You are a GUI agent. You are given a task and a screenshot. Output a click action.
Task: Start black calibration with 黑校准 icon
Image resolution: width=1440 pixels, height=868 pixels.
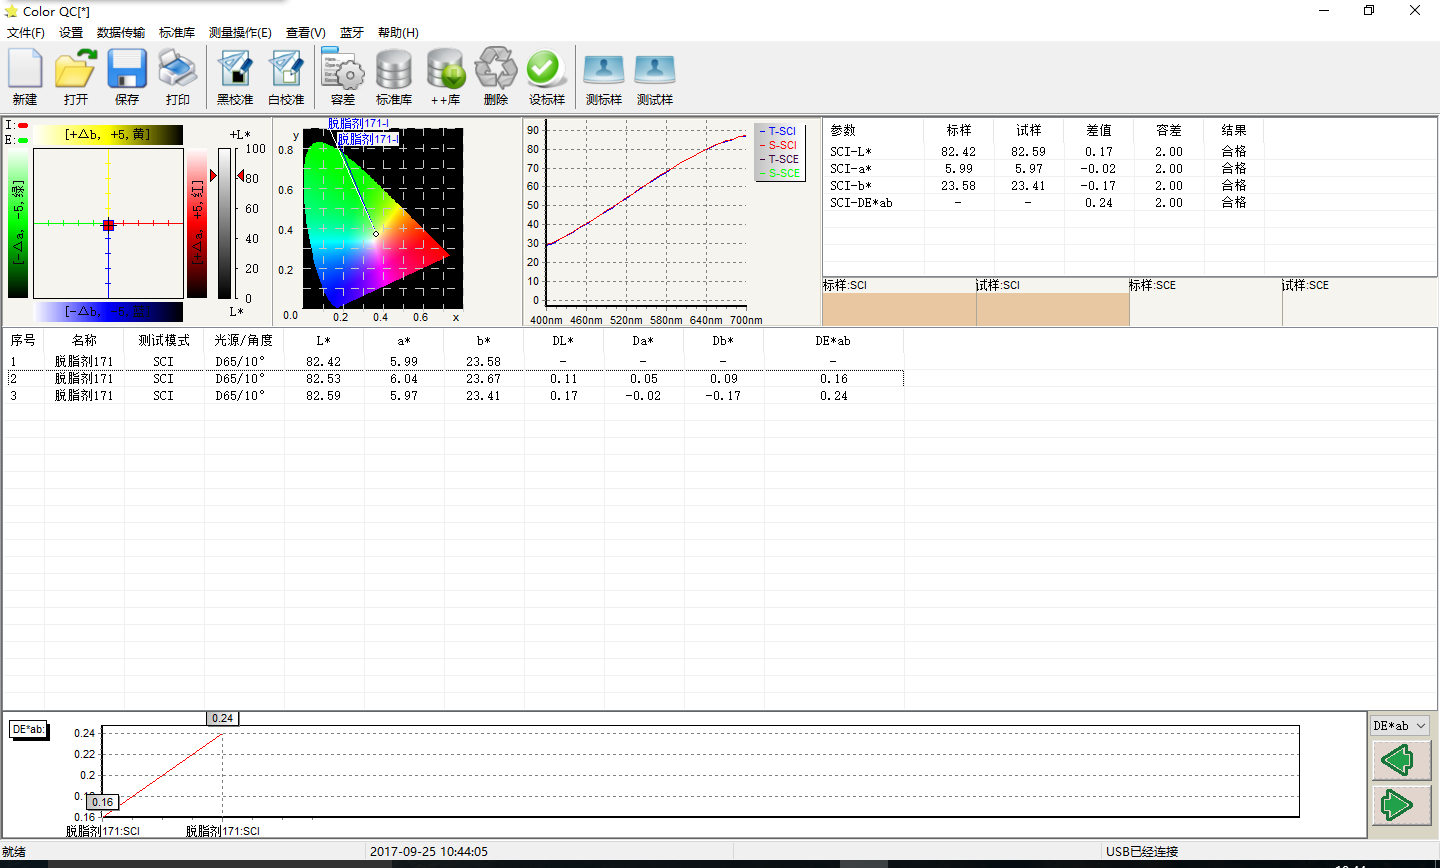coord(235,77)
